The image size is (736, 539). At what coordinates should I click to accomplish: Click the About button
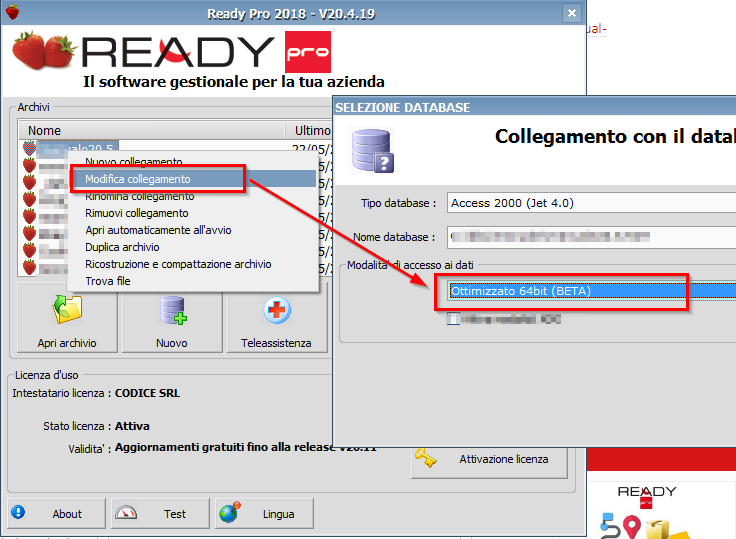point(56,514)
